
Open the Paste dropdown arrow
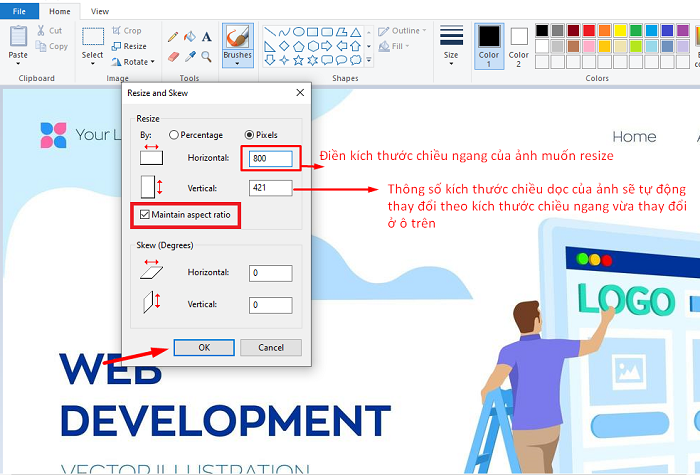tap(18, 64)
